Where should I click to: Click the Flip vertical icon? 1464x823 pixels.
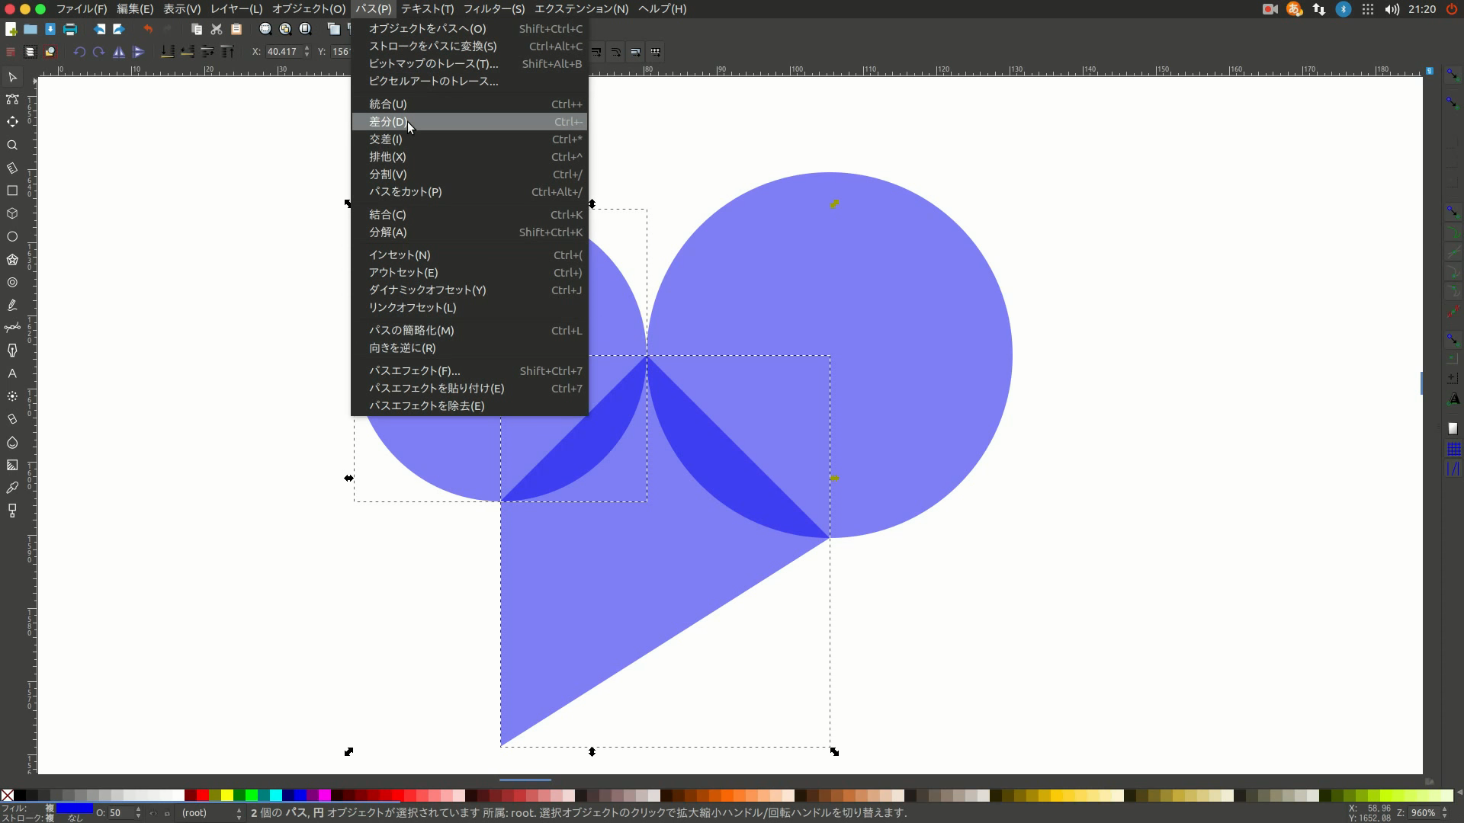pyautogui.click(x=139, y=52)
